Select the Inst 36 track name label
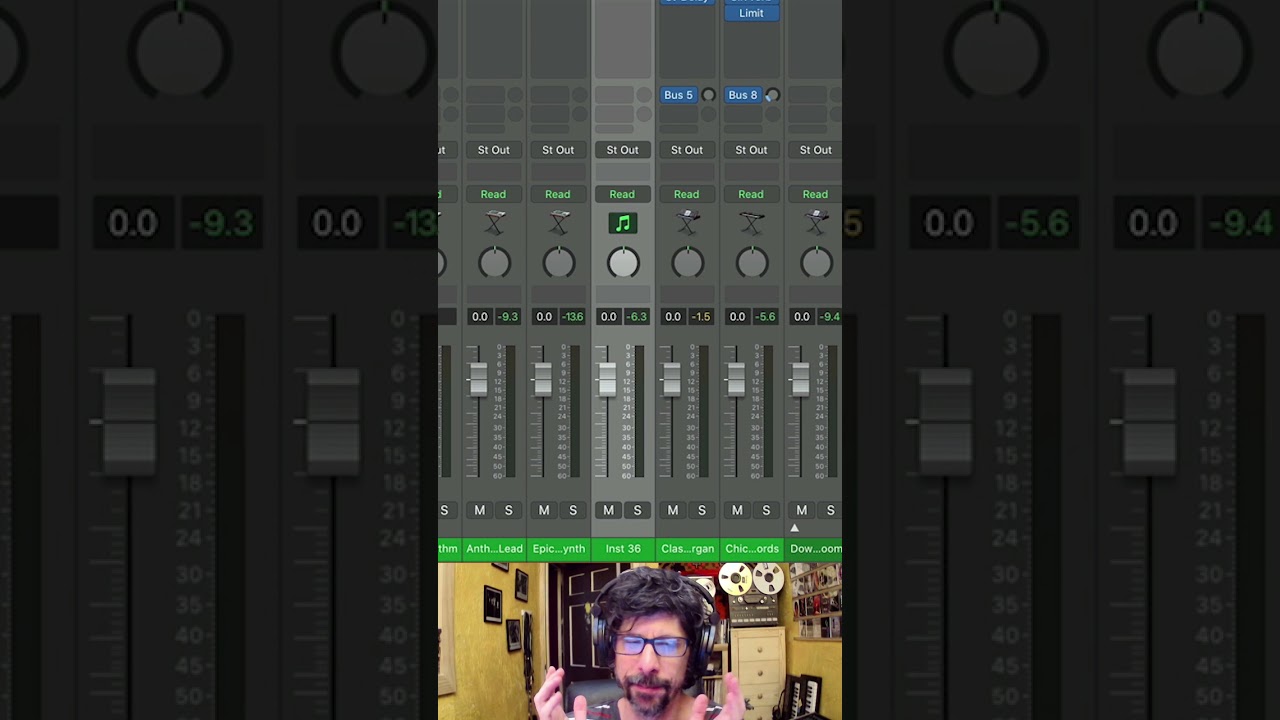 pyautogui.click(x=623, y=549)
